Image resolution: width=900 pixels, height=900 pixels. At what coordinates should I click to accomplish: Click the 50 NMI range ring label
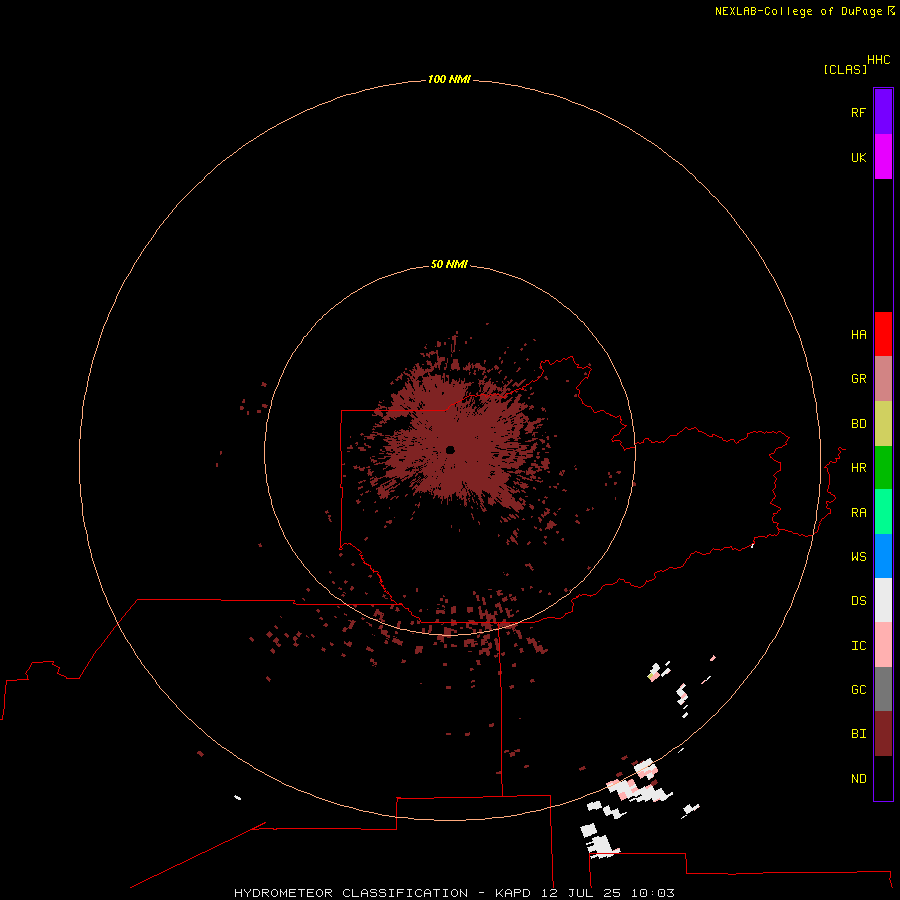(x=449, y=264)
